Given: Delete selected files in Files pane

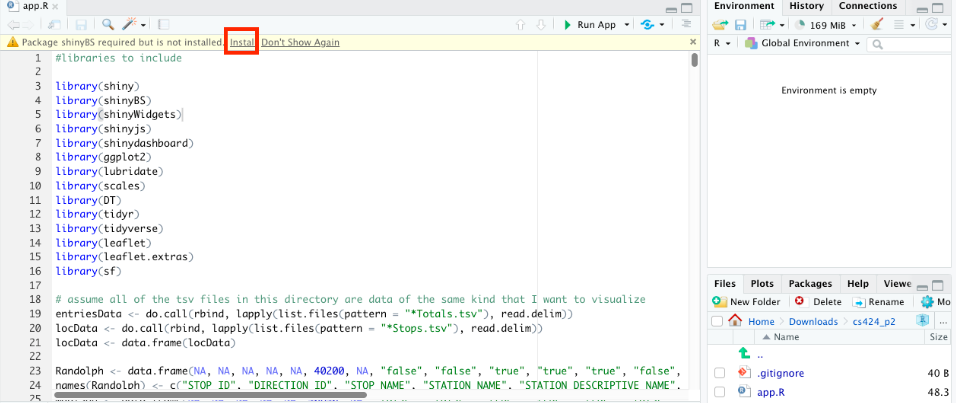Looking at the screenshot, I should pyautogui.click(x=818, y=301).
